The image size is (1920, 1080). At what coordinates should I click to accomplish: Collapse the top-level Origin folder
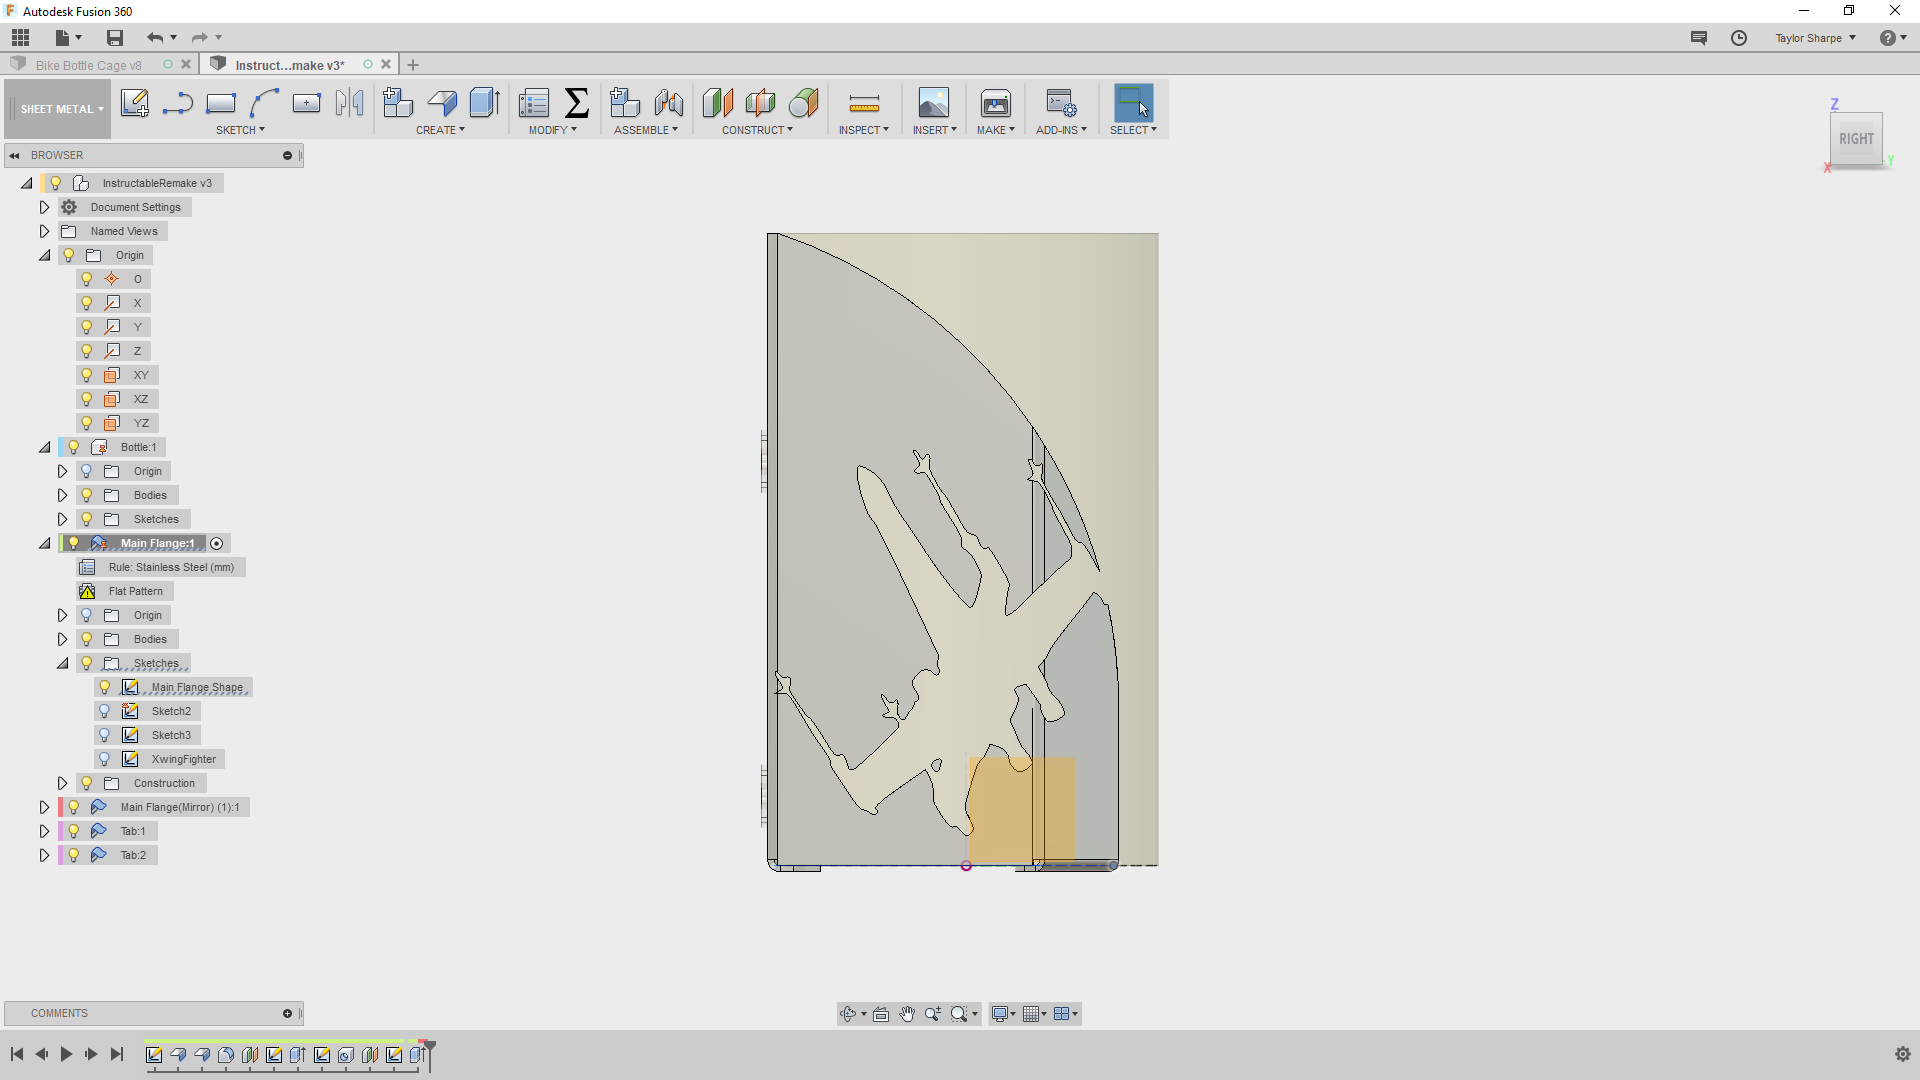click(x=44, y=255)
